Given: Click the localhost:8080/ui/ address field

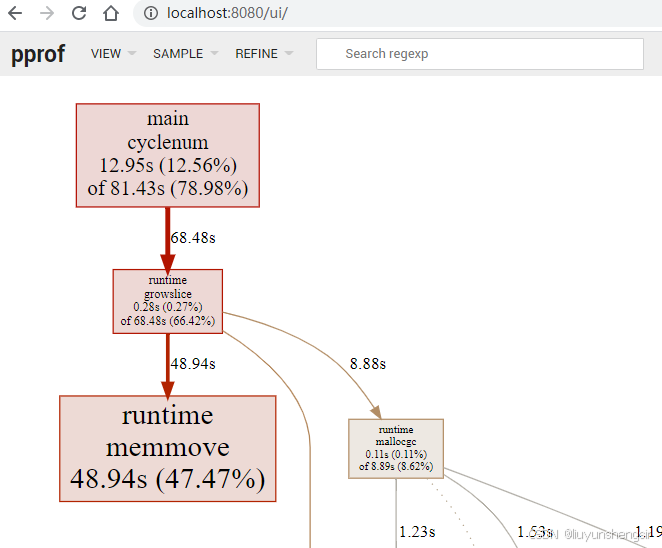Looking at the screenshot, I should [x=397, y=13].
